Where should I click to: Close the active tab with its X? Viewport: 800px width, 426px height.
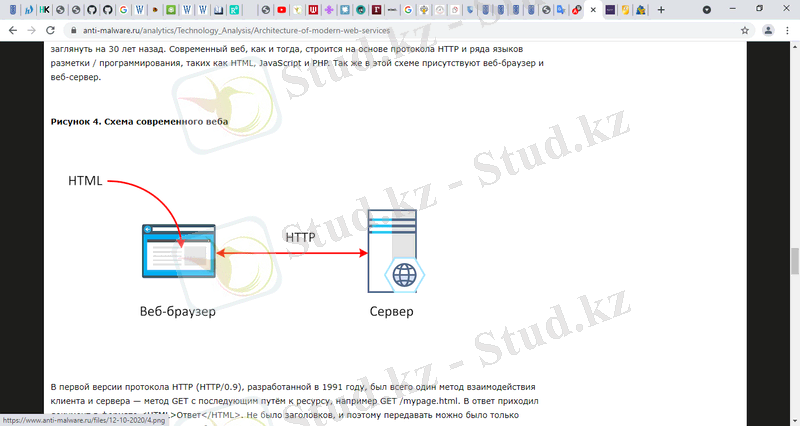[x=593, y=10]
